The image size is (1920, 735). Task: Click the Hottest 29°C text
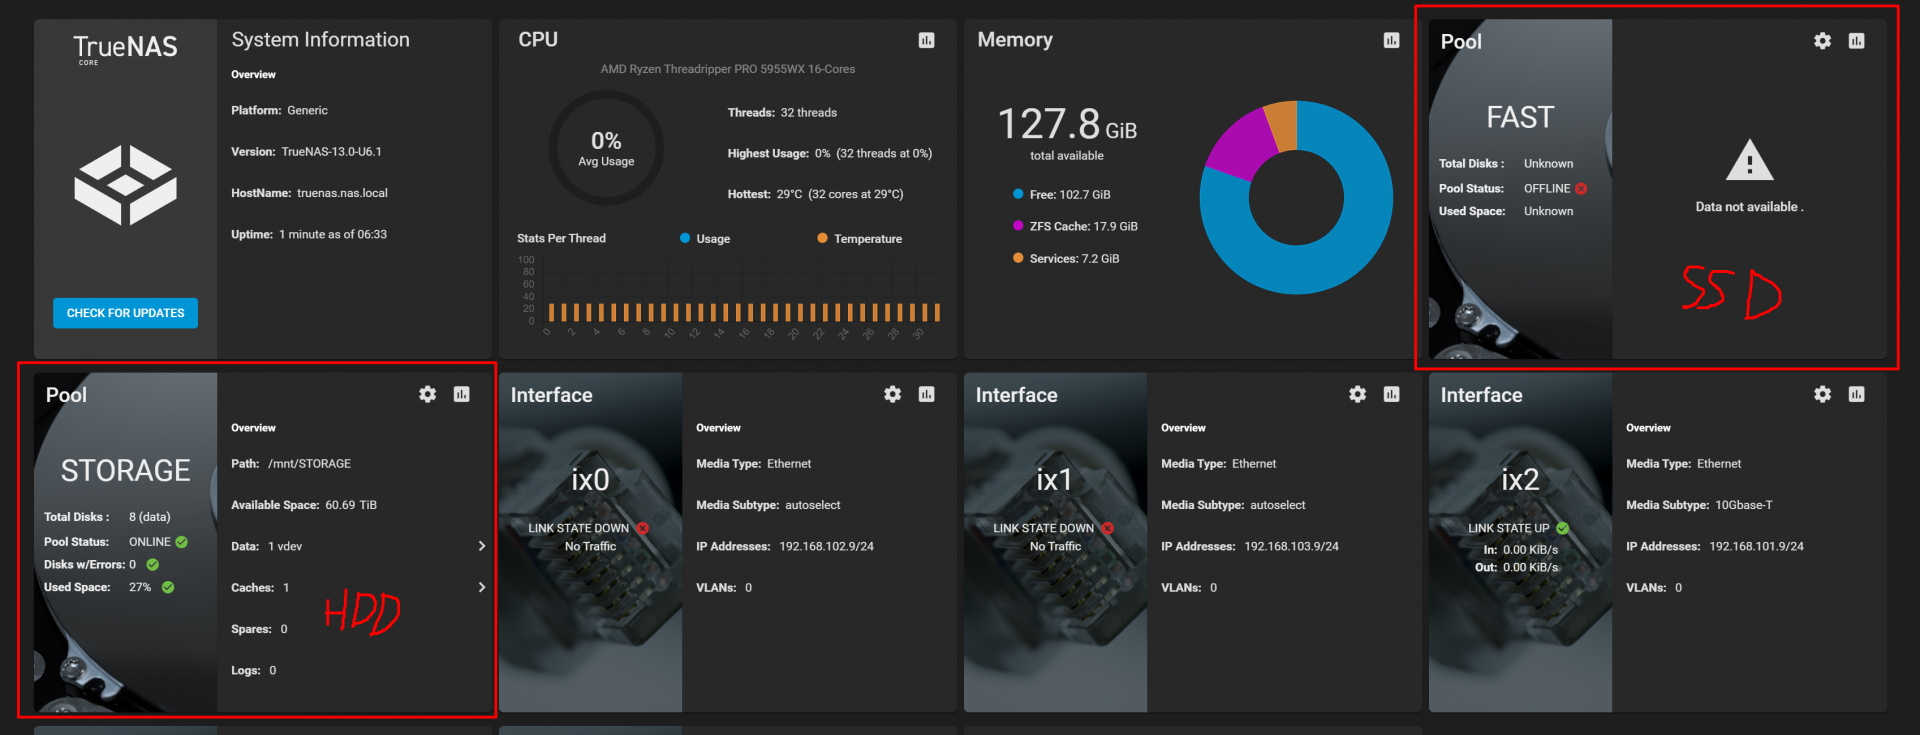point(815,194)
